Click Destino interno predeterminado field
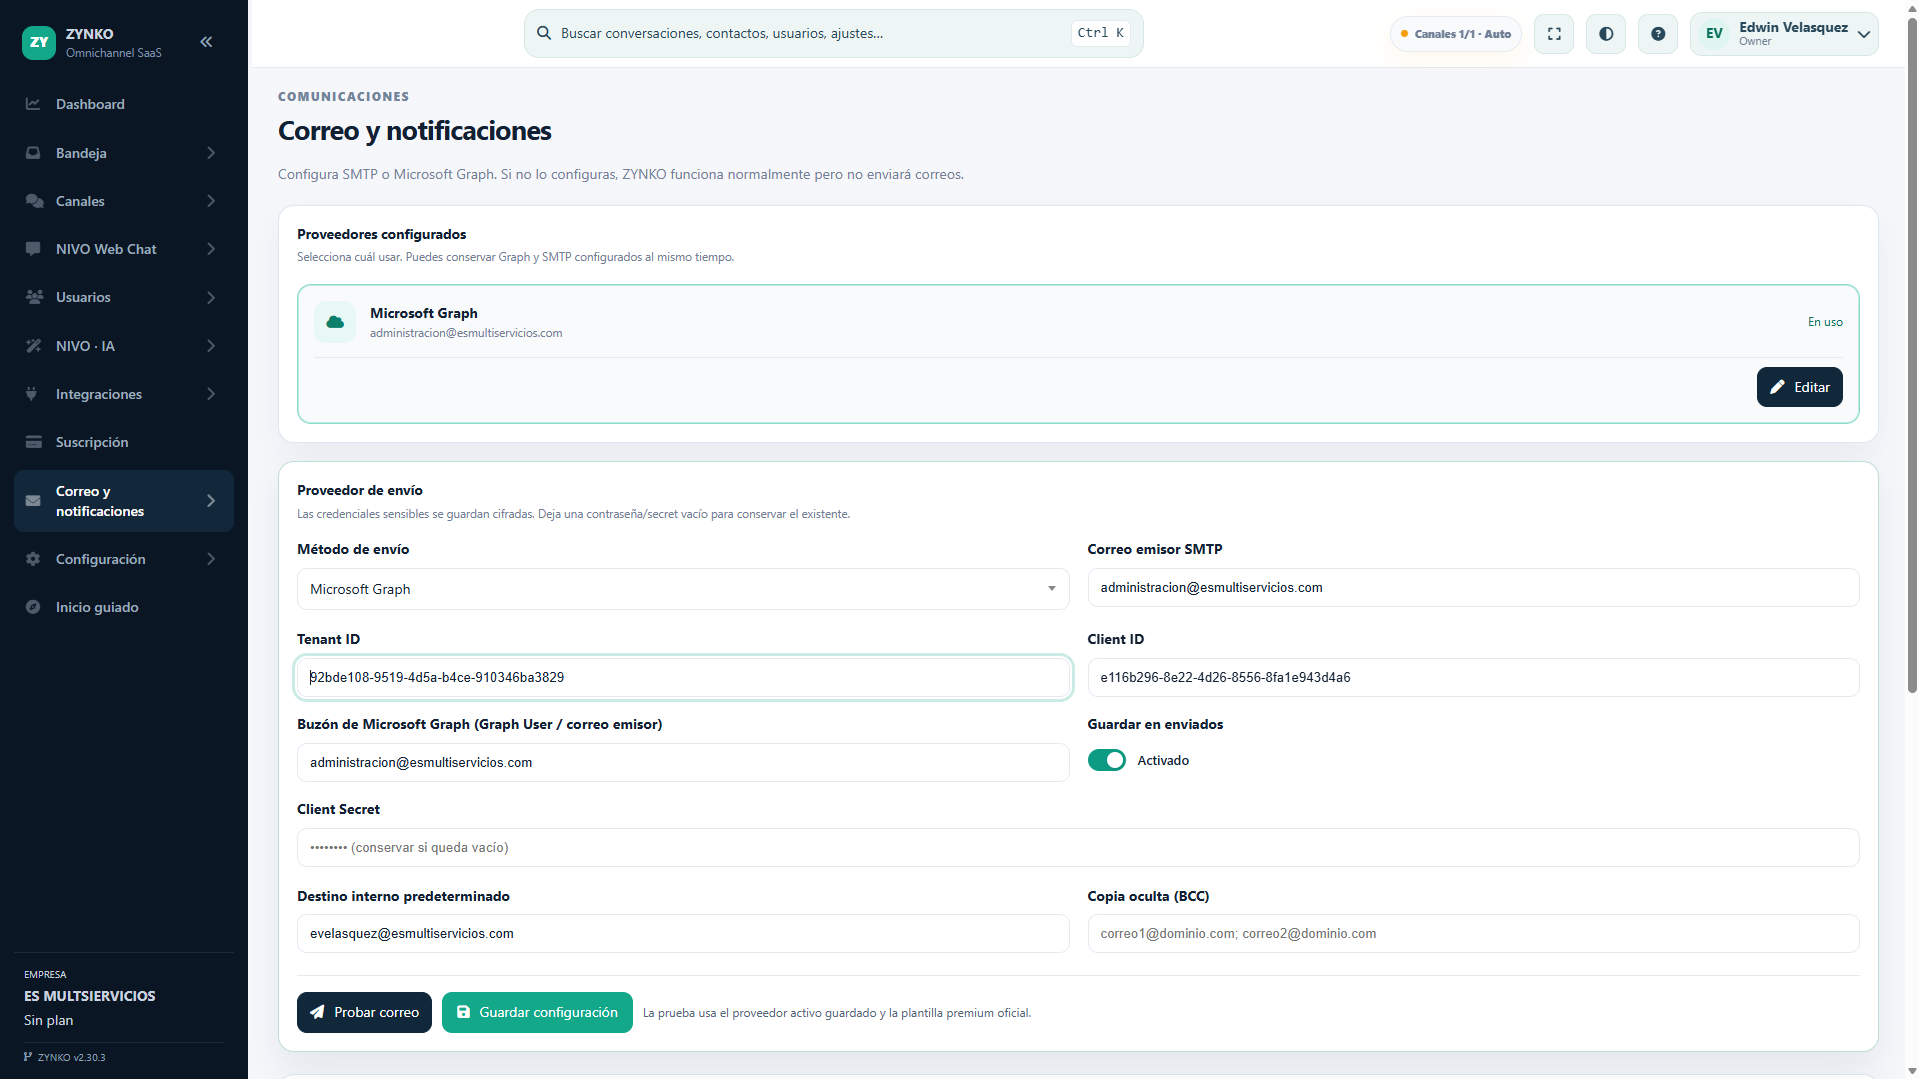The width and height of the screenshot is (1919, 1079). (x=683, y=933)
